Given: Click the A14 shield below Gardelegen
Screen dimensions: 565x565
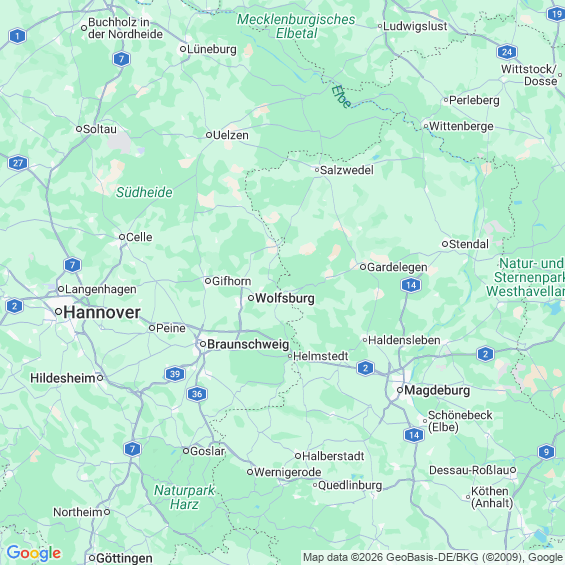Looking at the screenshot, I should [x=411, y=285].
